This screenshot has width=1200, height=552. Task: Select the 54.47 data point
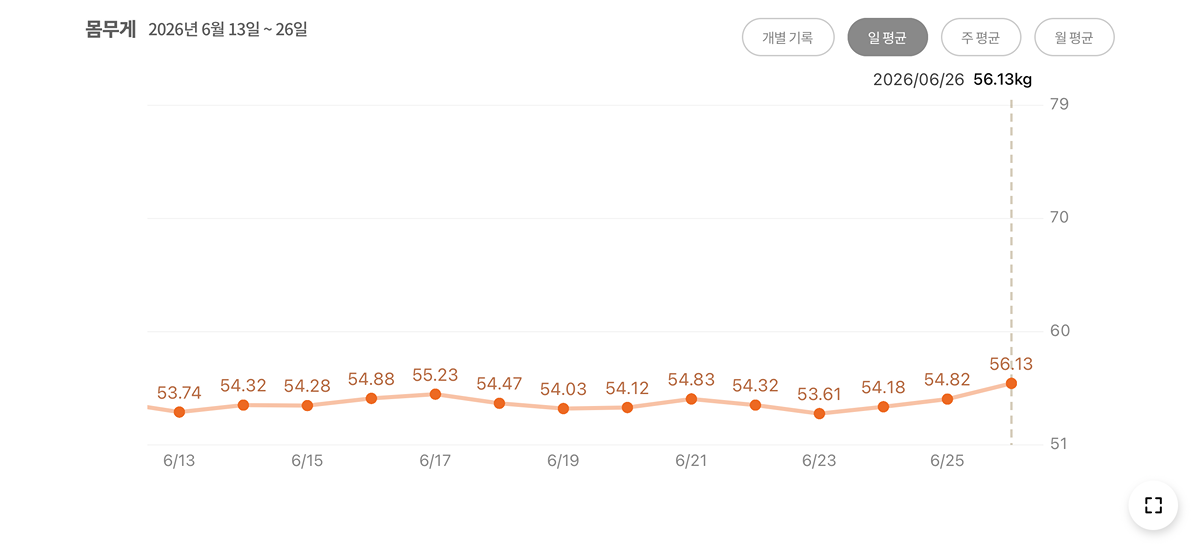[499, 403]
